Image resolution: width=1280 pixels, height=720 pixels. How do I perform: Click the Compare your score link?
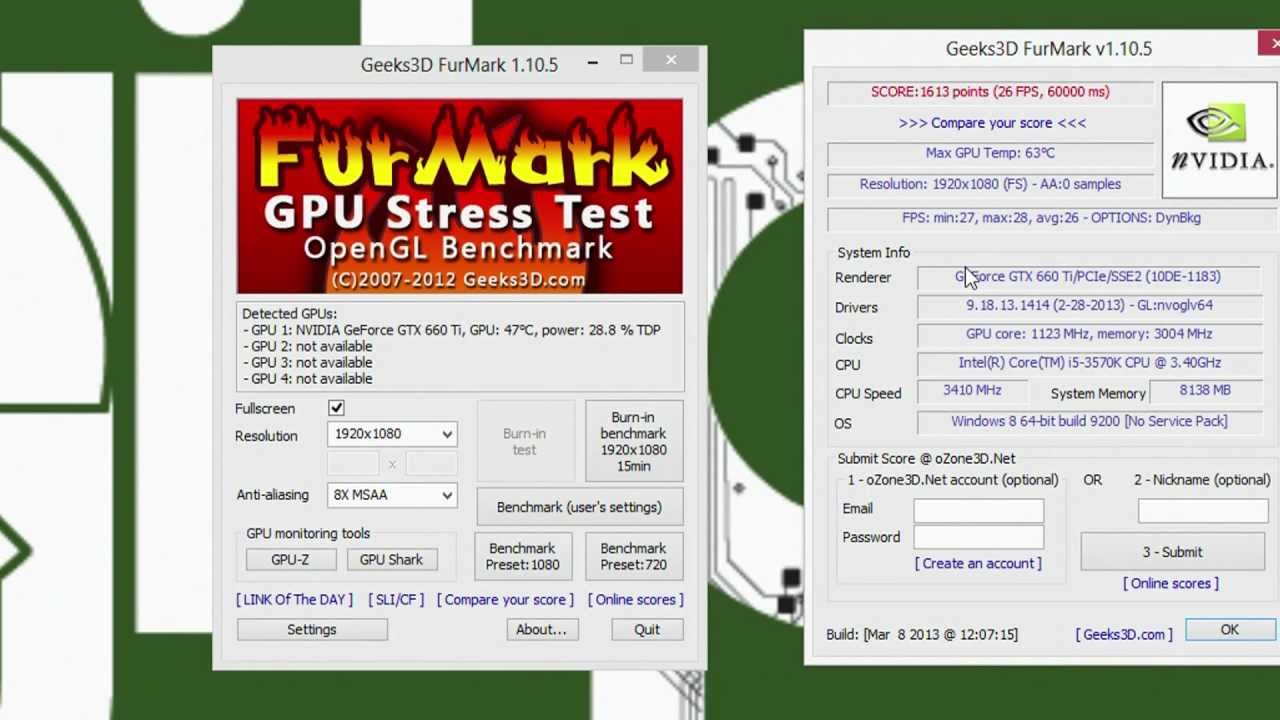coord(505,599)
